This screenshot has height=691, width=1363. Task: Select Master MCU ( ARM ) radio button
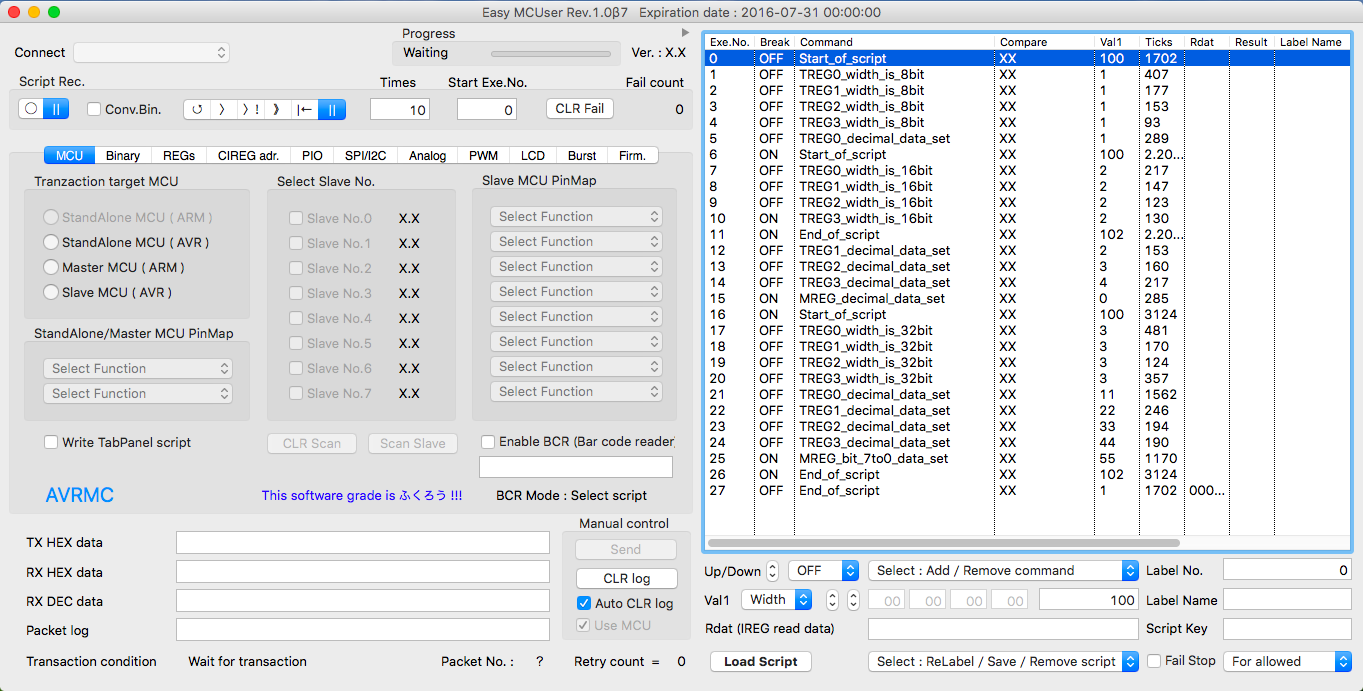pyautogui.click(x=51, y=267)
